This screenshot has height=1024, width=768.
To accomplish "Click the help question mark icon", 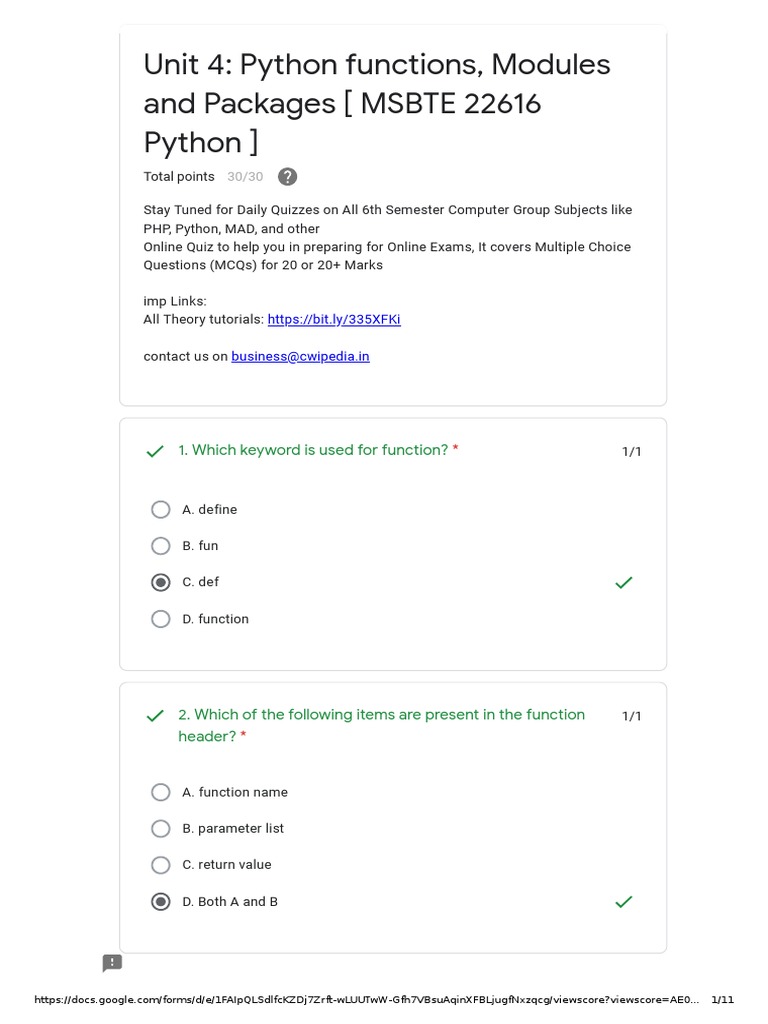I will point(287,177).
